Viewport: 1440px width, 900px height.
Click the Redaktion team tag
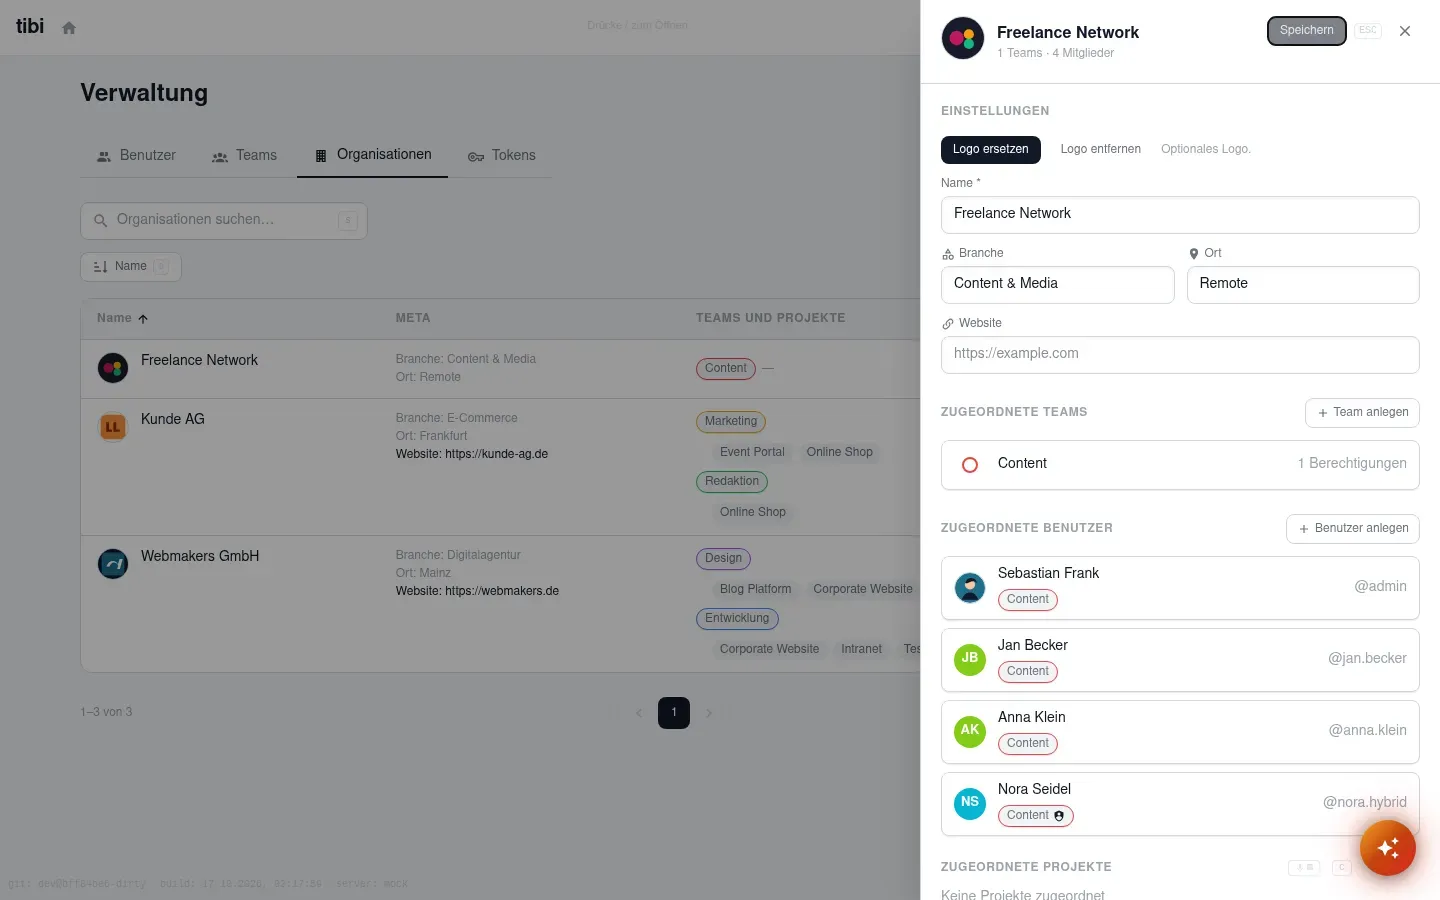point(732,482)
